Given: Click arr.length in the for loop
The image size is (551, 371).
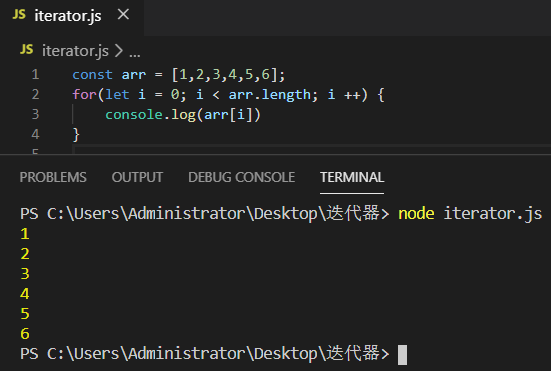Looking at the screenshot, I should tap(270, 95).
